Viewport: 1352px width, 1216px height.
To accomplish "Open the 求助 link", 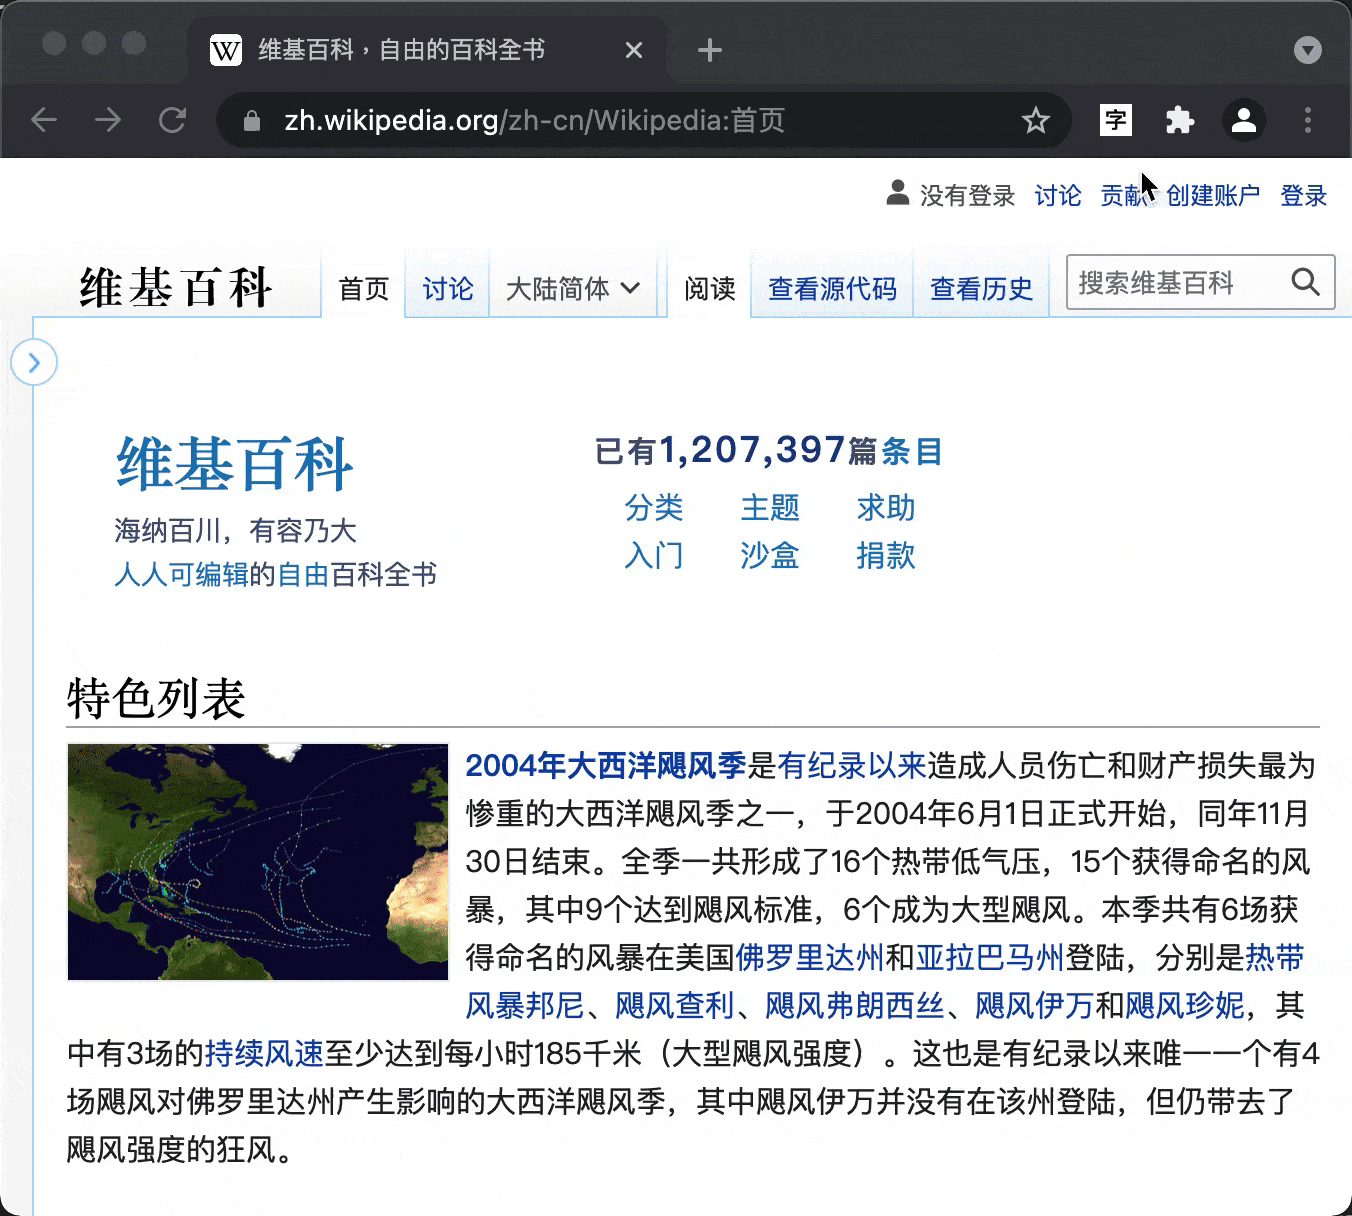I will (x=886, y=508).
